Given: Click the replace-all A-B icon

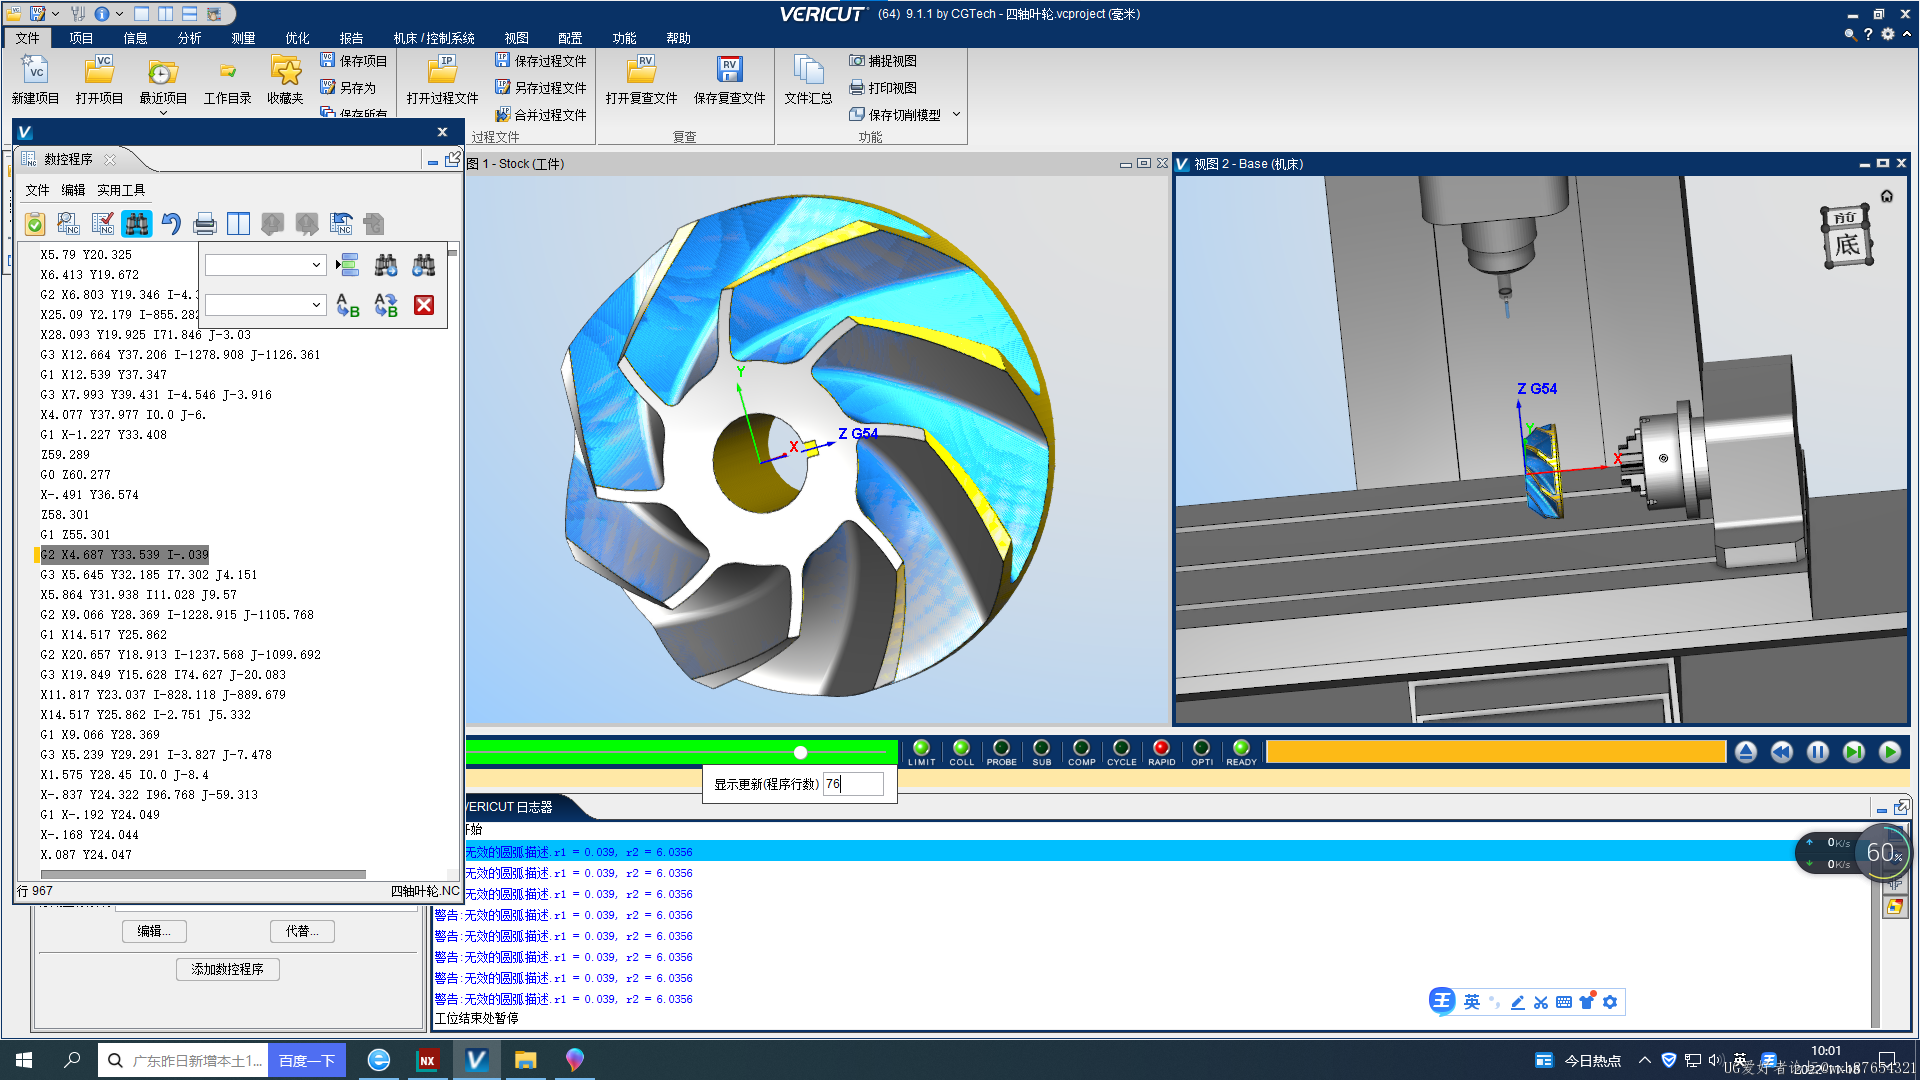Looking at the screenshot, I should point(386,305).
